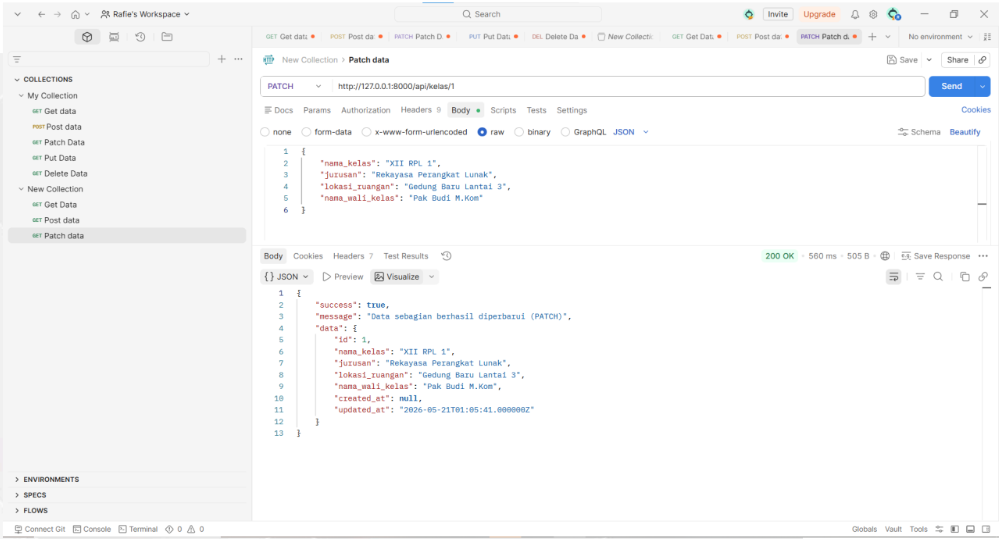Expand the FLOWS section

coord(17,511)
